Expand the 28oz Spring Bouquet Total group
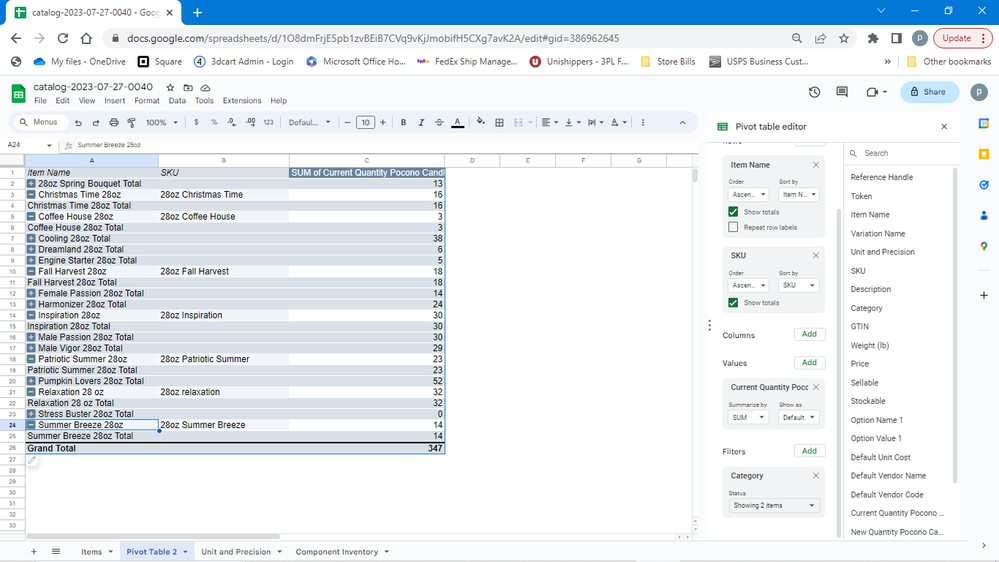Viewport: 999px width, 562px height. click(x=31, y=184)
